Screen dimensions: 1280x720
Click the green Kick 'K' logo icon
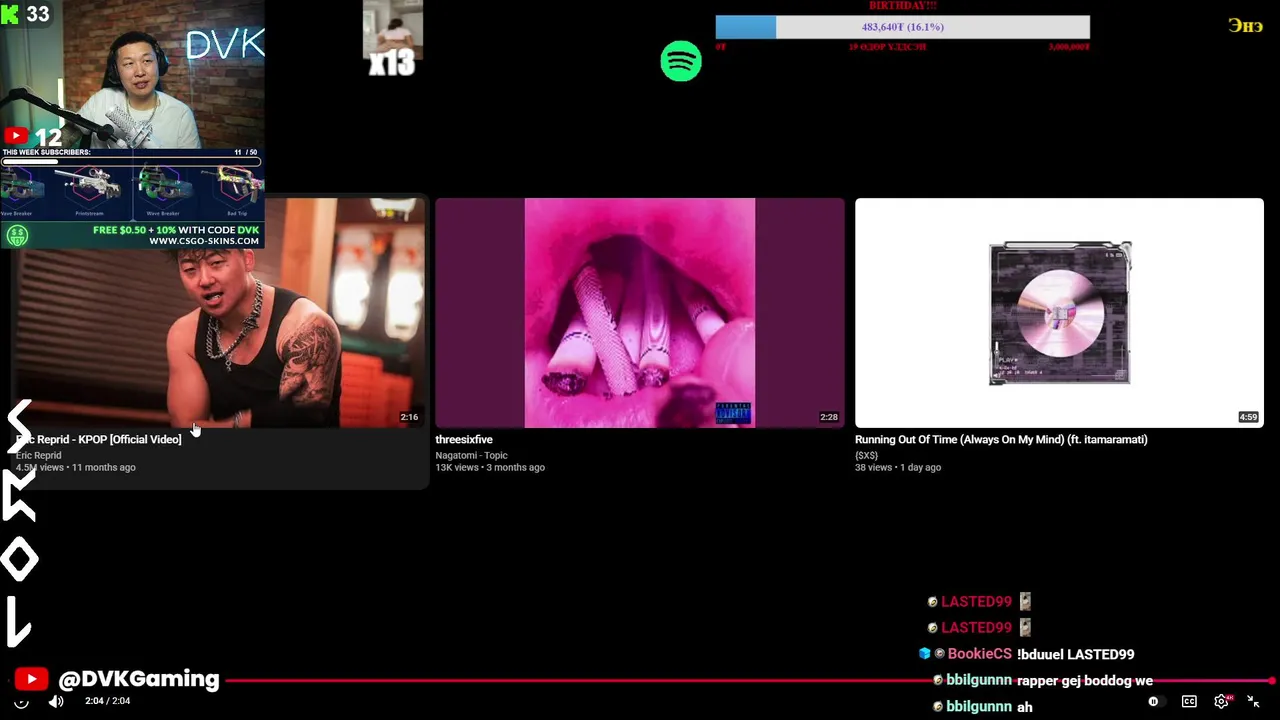pos(10,14)
